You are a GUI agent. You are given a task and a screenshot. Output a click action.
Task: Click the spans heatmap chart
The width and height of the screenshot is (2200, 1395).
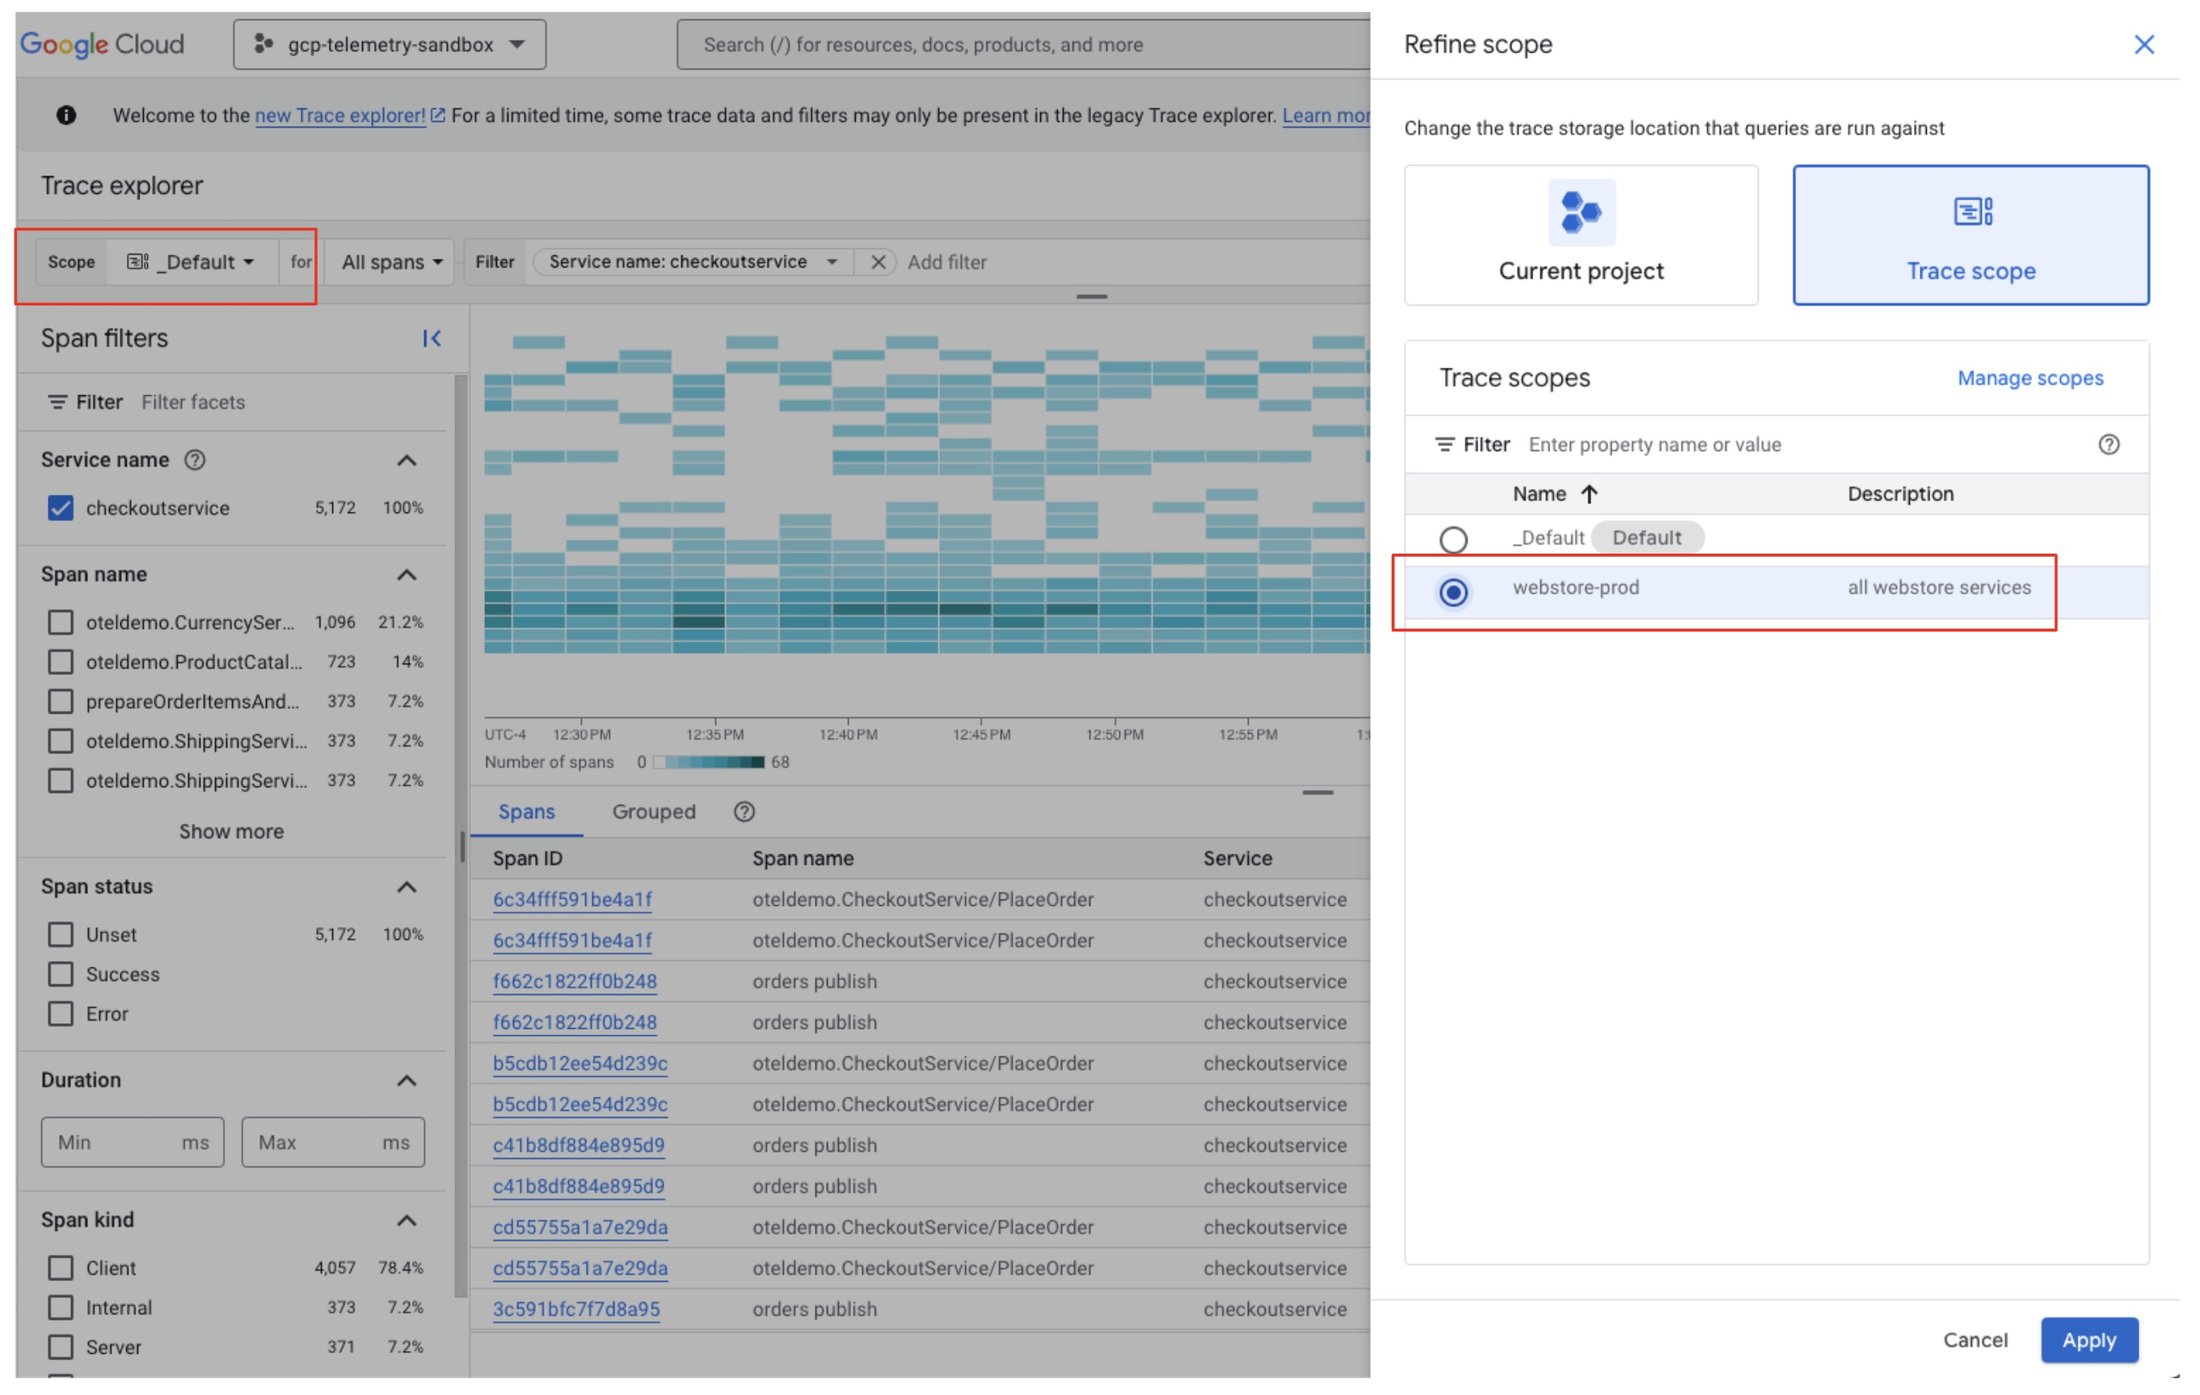(926, 495)
